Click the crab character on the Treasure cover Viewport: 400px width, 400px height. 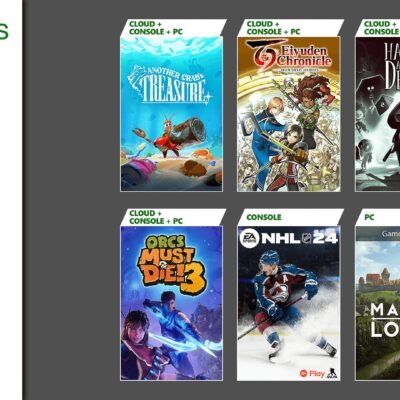(x=167, y=136)
